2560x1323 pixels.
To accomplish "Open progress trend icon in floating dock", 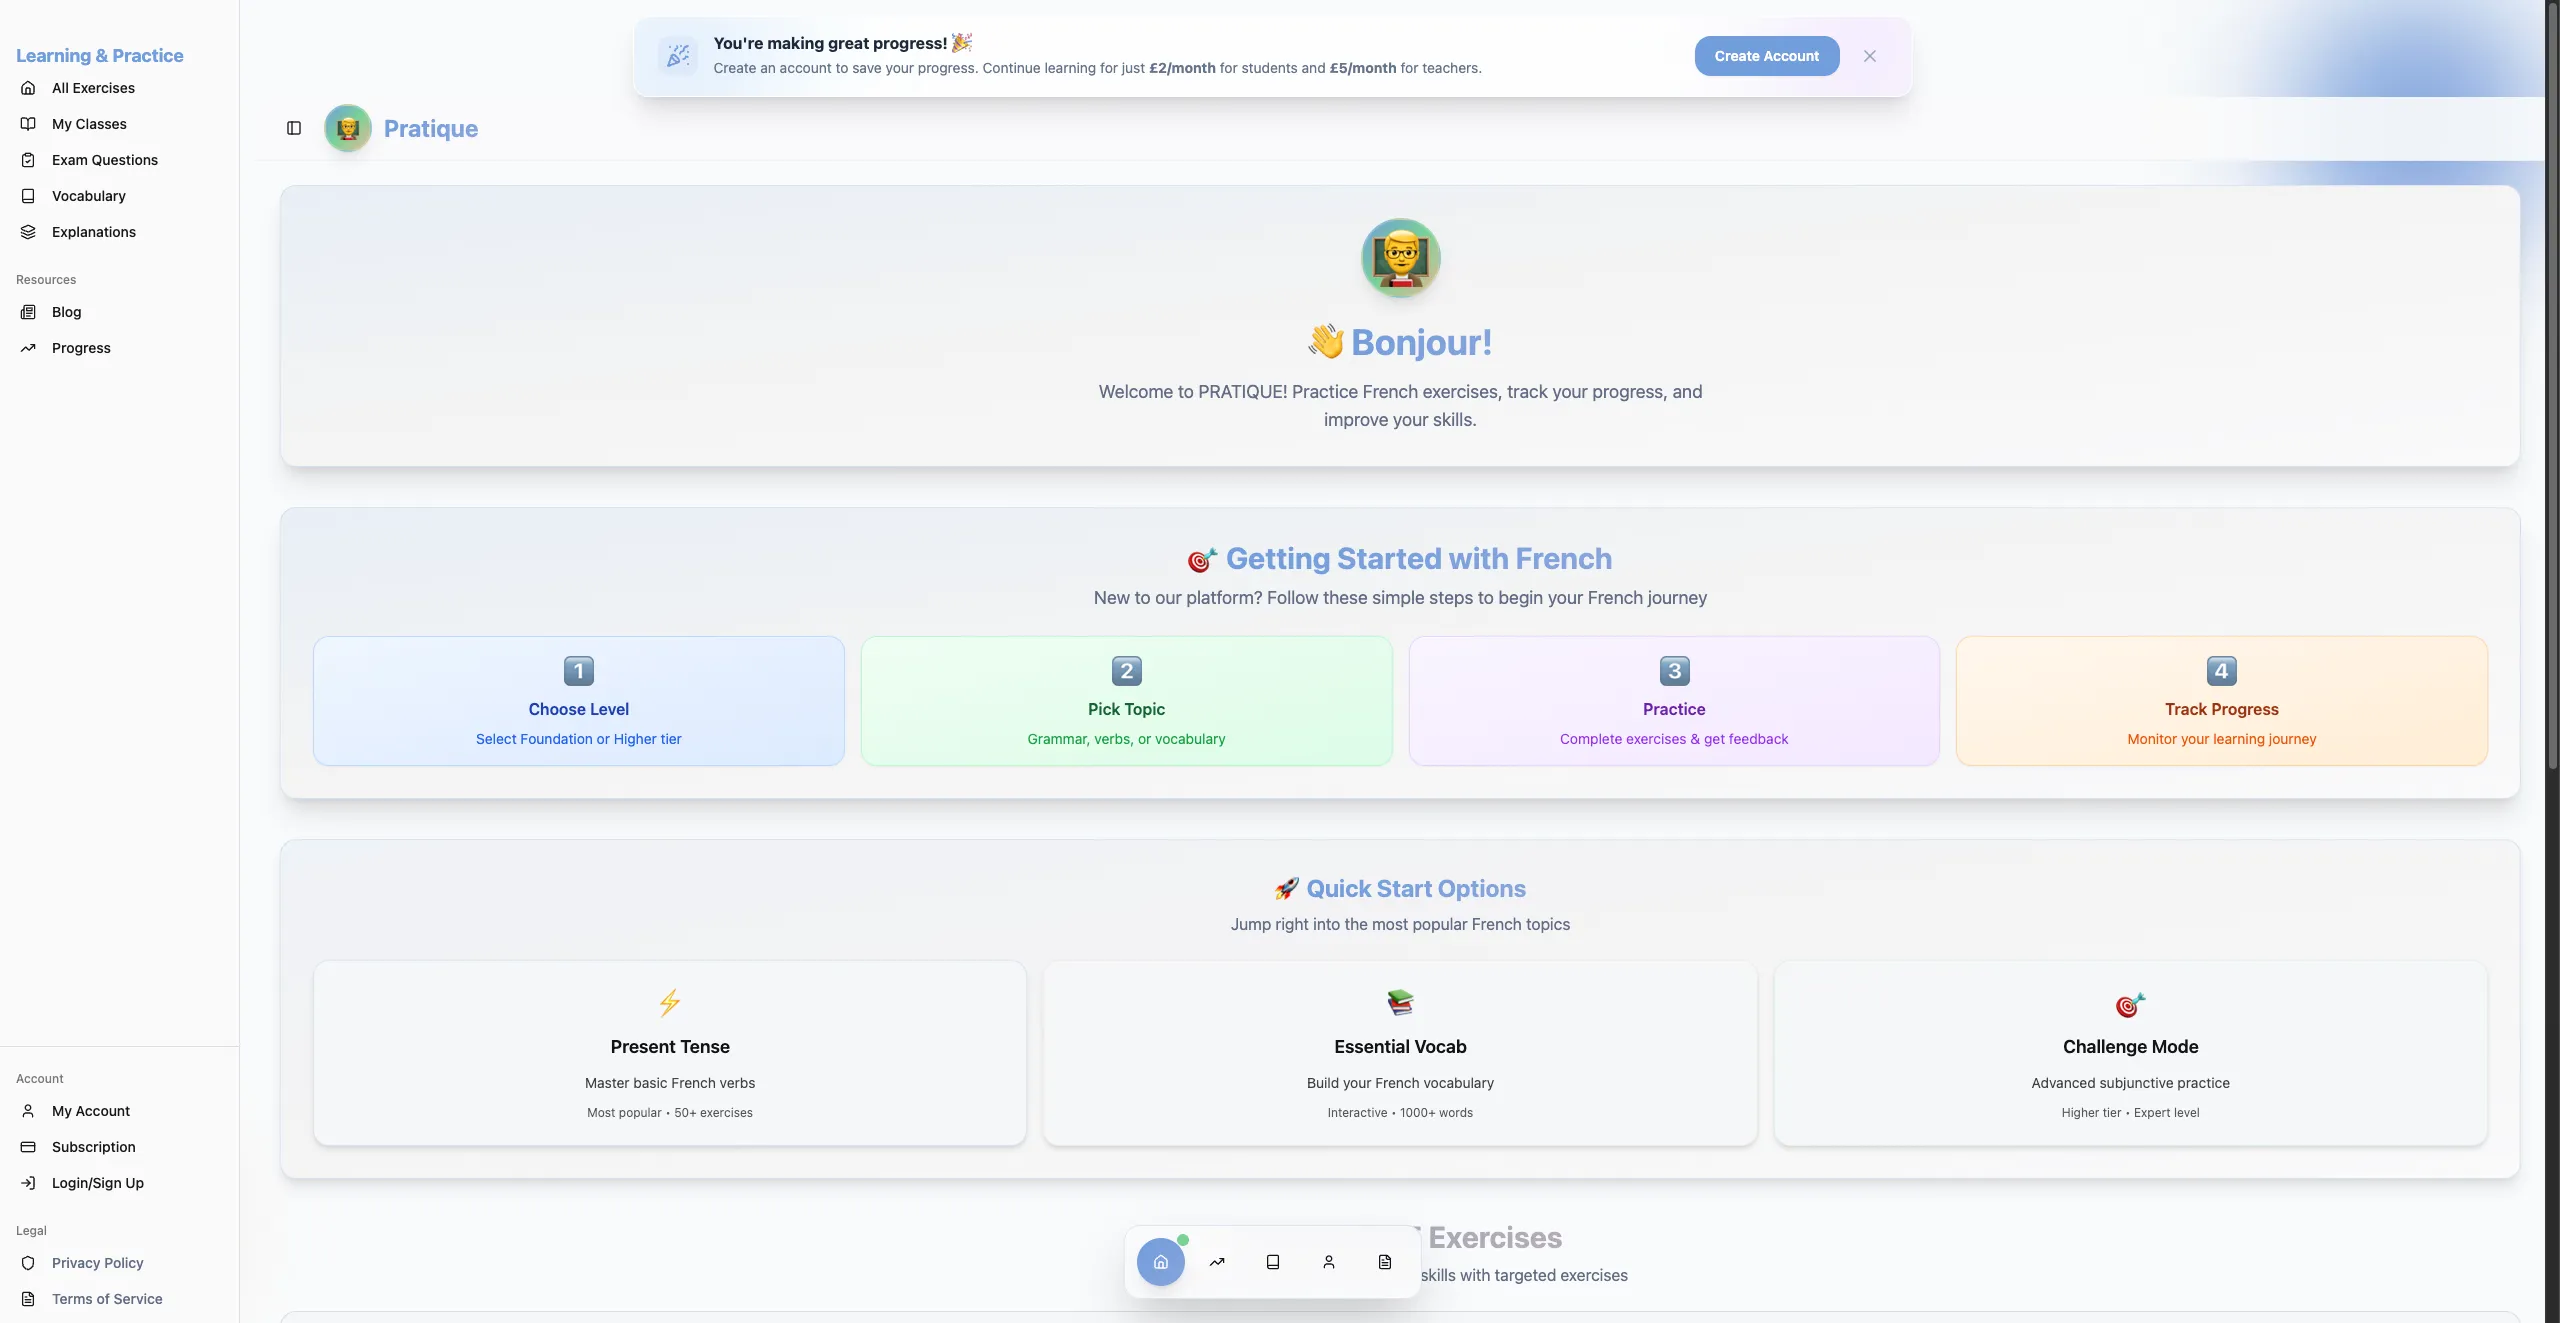I will [x=1217, y=1262].
